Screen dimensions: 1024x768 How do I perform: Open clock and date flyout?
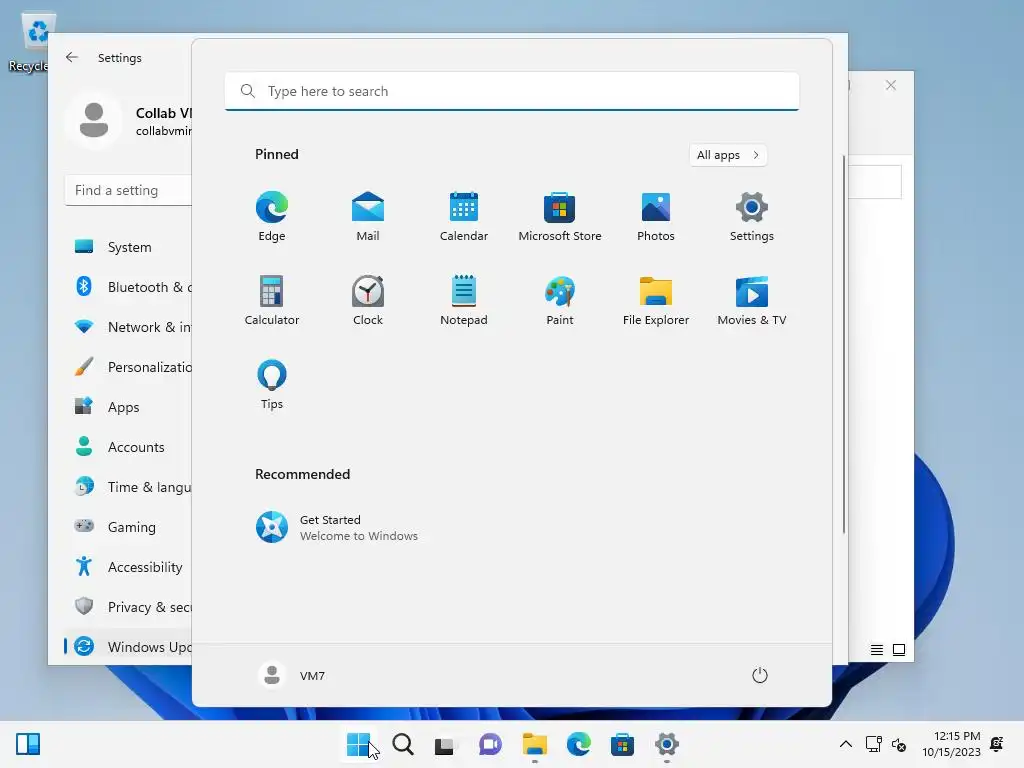point(952,744)
